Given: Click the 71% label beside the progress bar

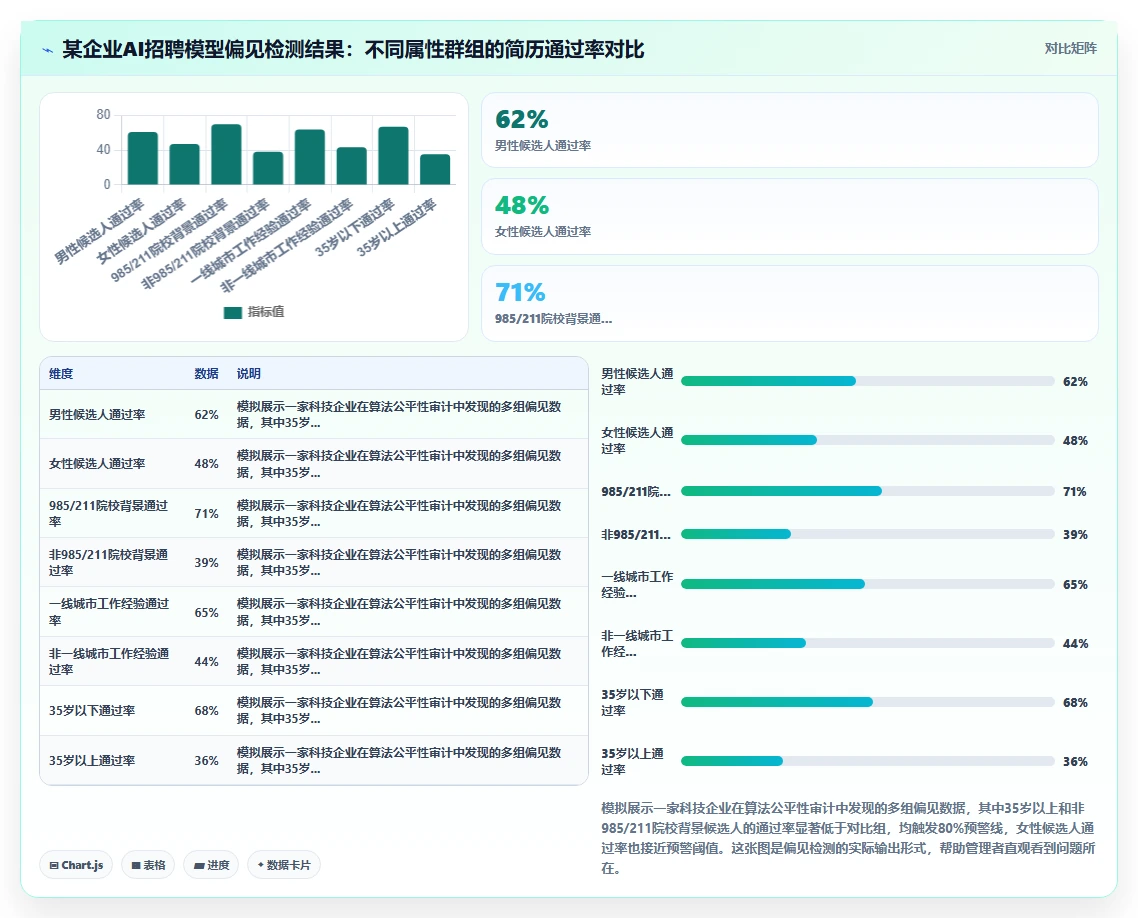Looking at the screenshot, I should pos(1075,492).
